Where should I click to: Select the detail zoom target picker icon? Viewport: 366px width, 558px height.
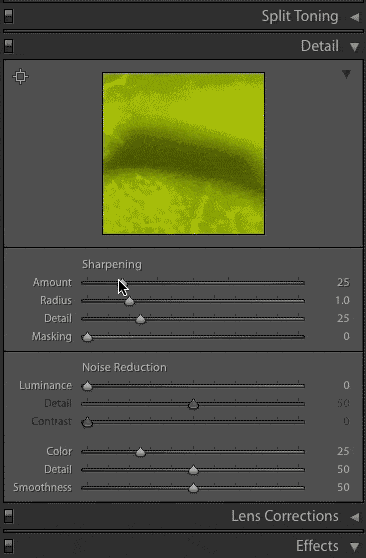pyautogui.click(x=20, y=76)
